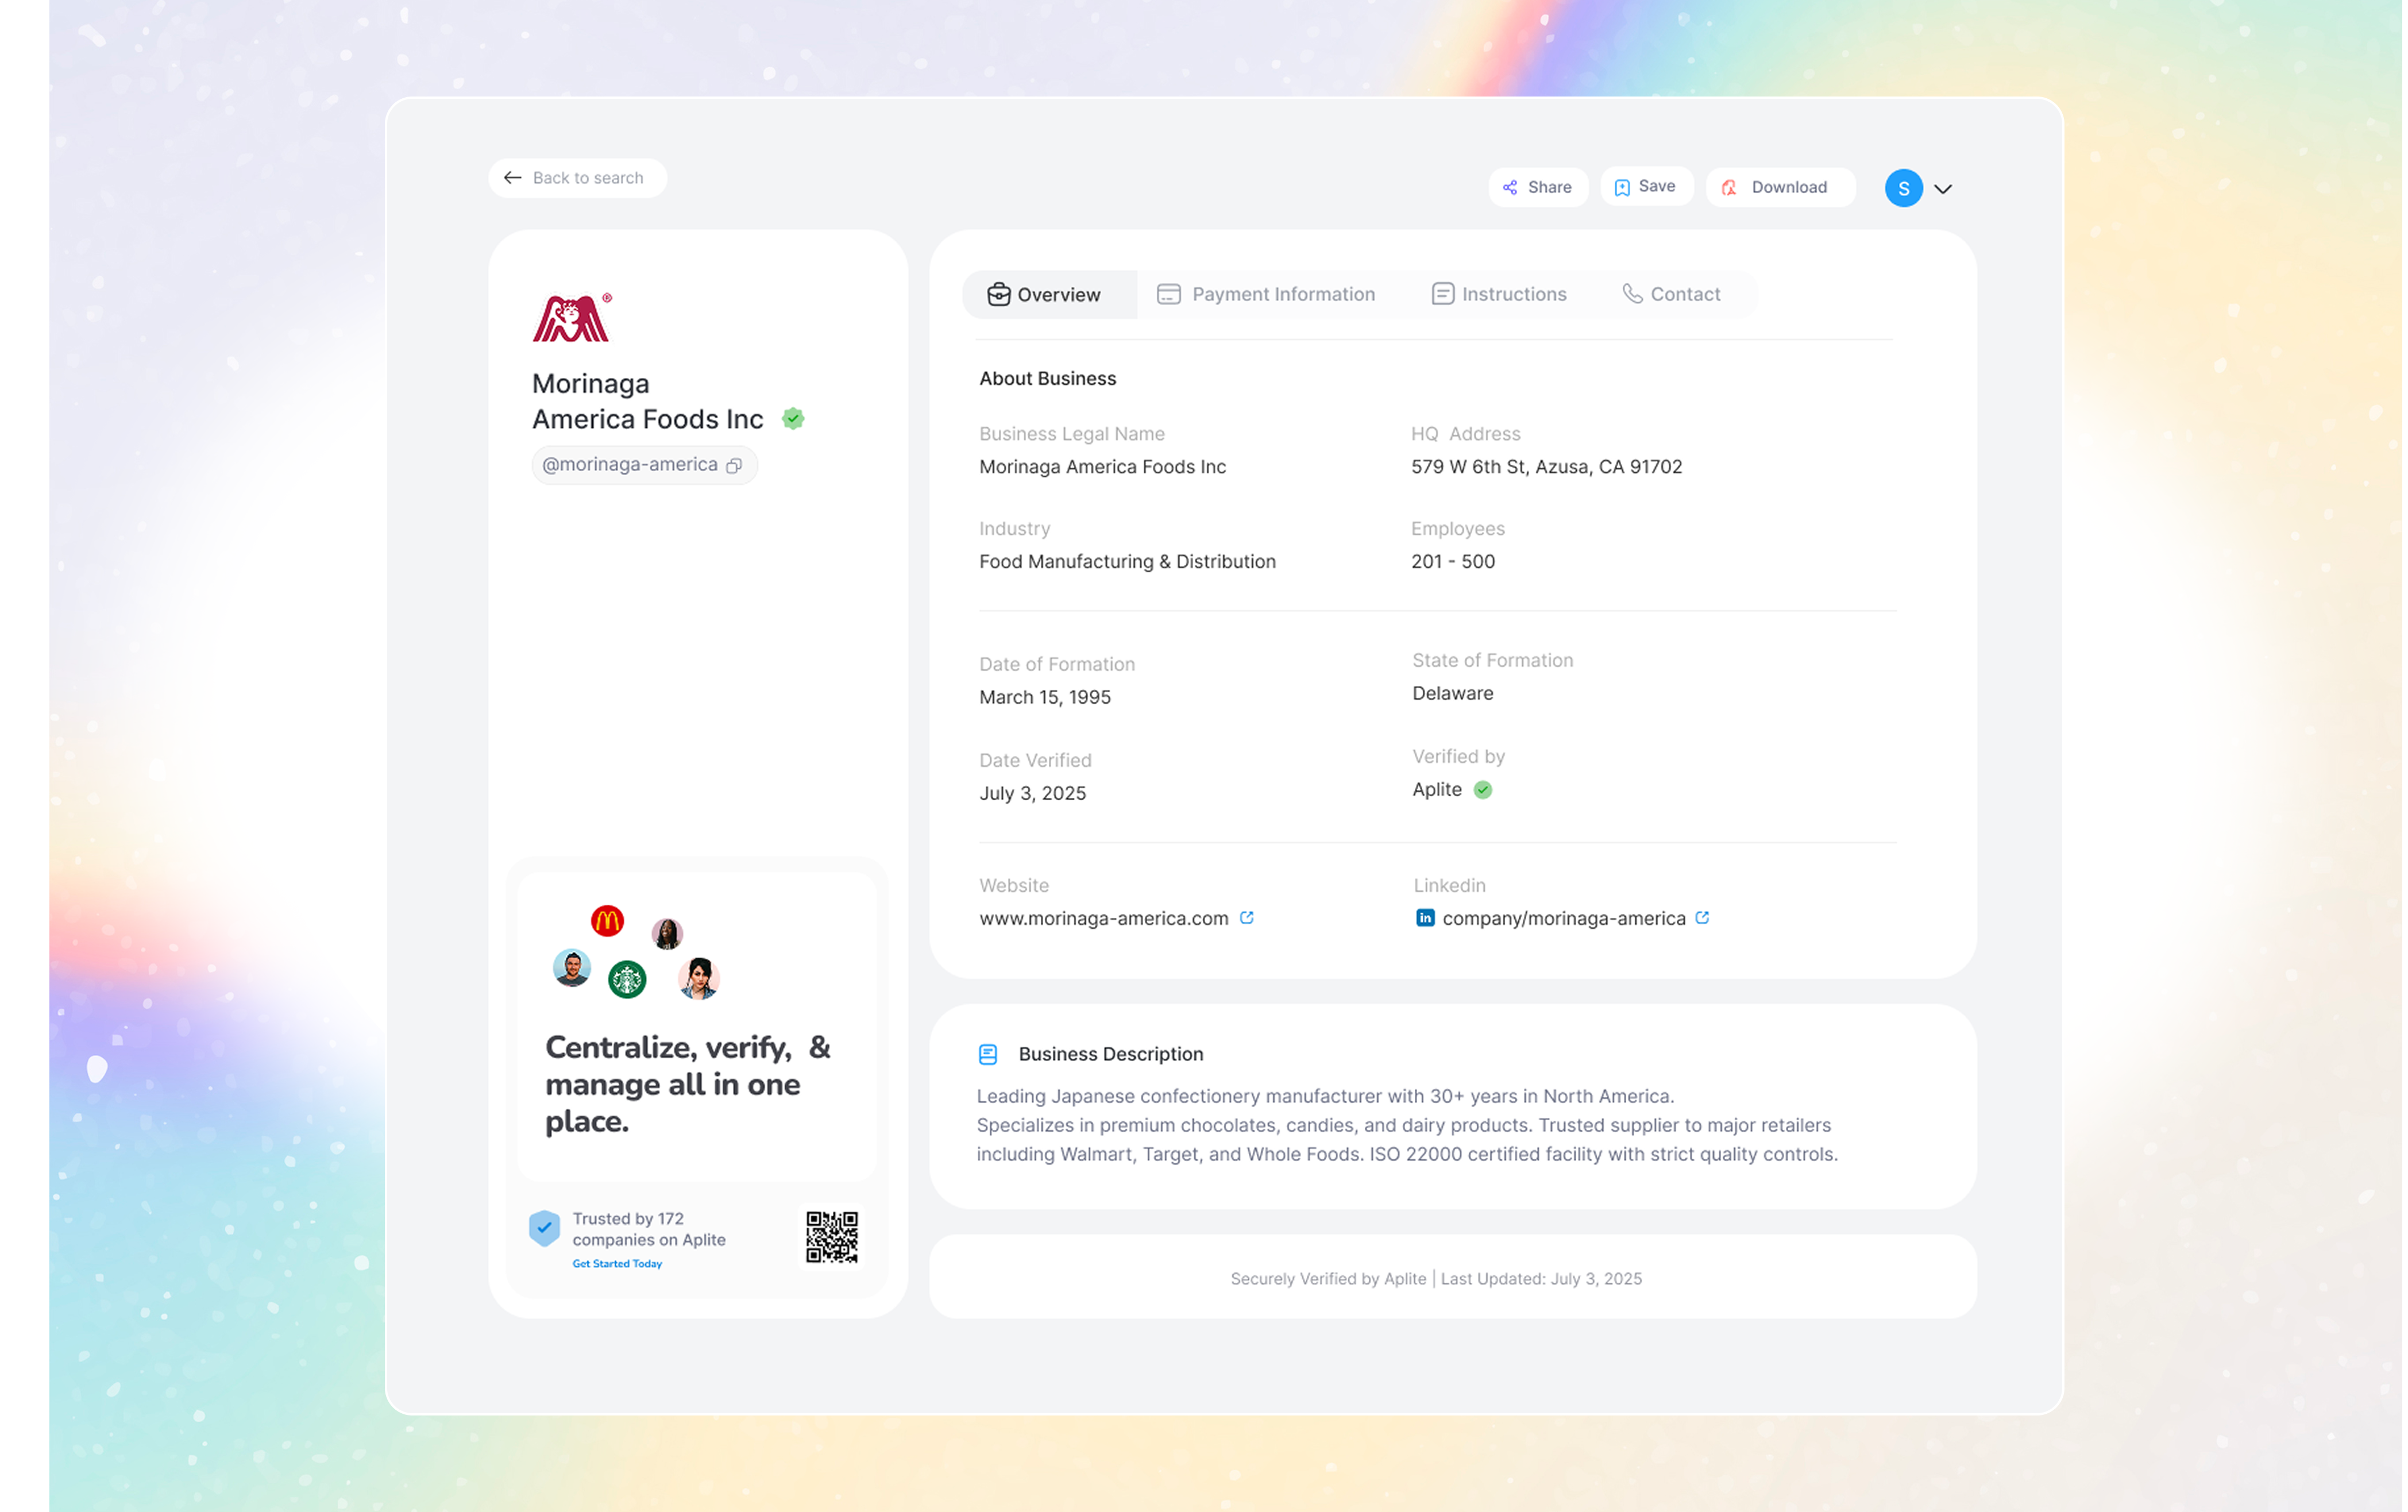
Task: Open the Instructions tab
Action: point(1499,294)
